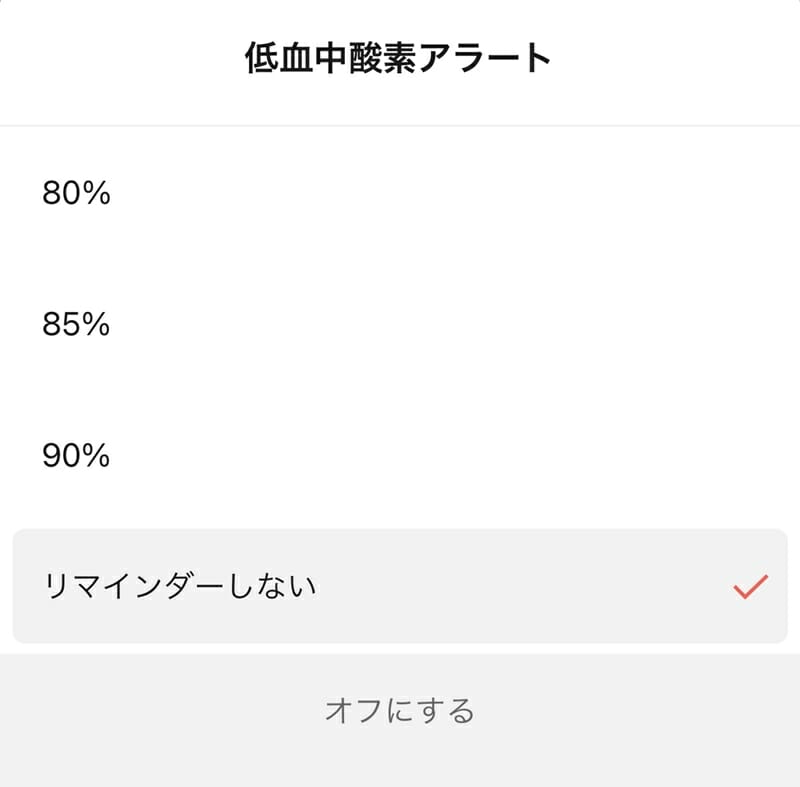Click the 85% percentage text
The width and height of the screenshot is (800, 787).
(x=76, y=325)
